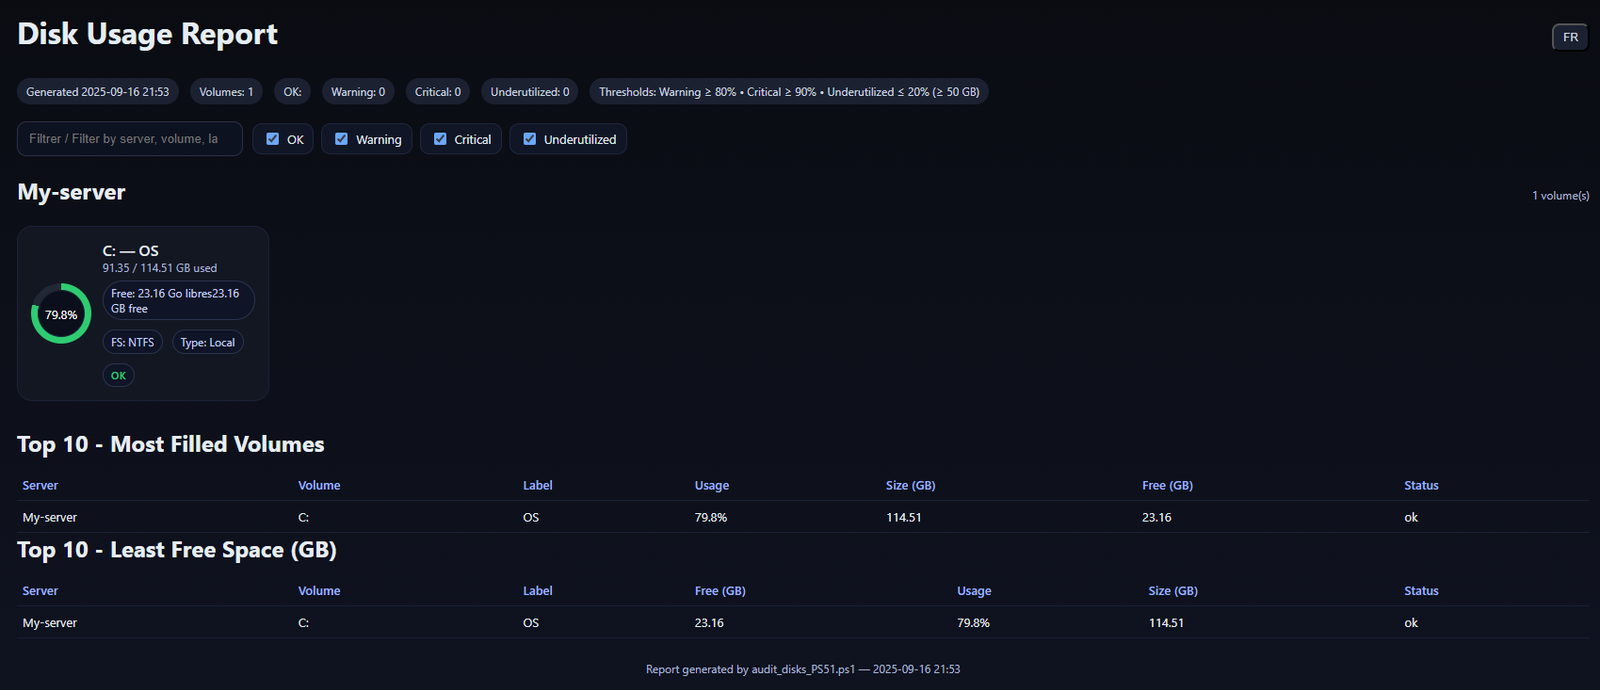Image resolution: width=1600 pixels, height=690 pixels.
Task: Focus the filter by server or volume field
Action: [130, 139]
